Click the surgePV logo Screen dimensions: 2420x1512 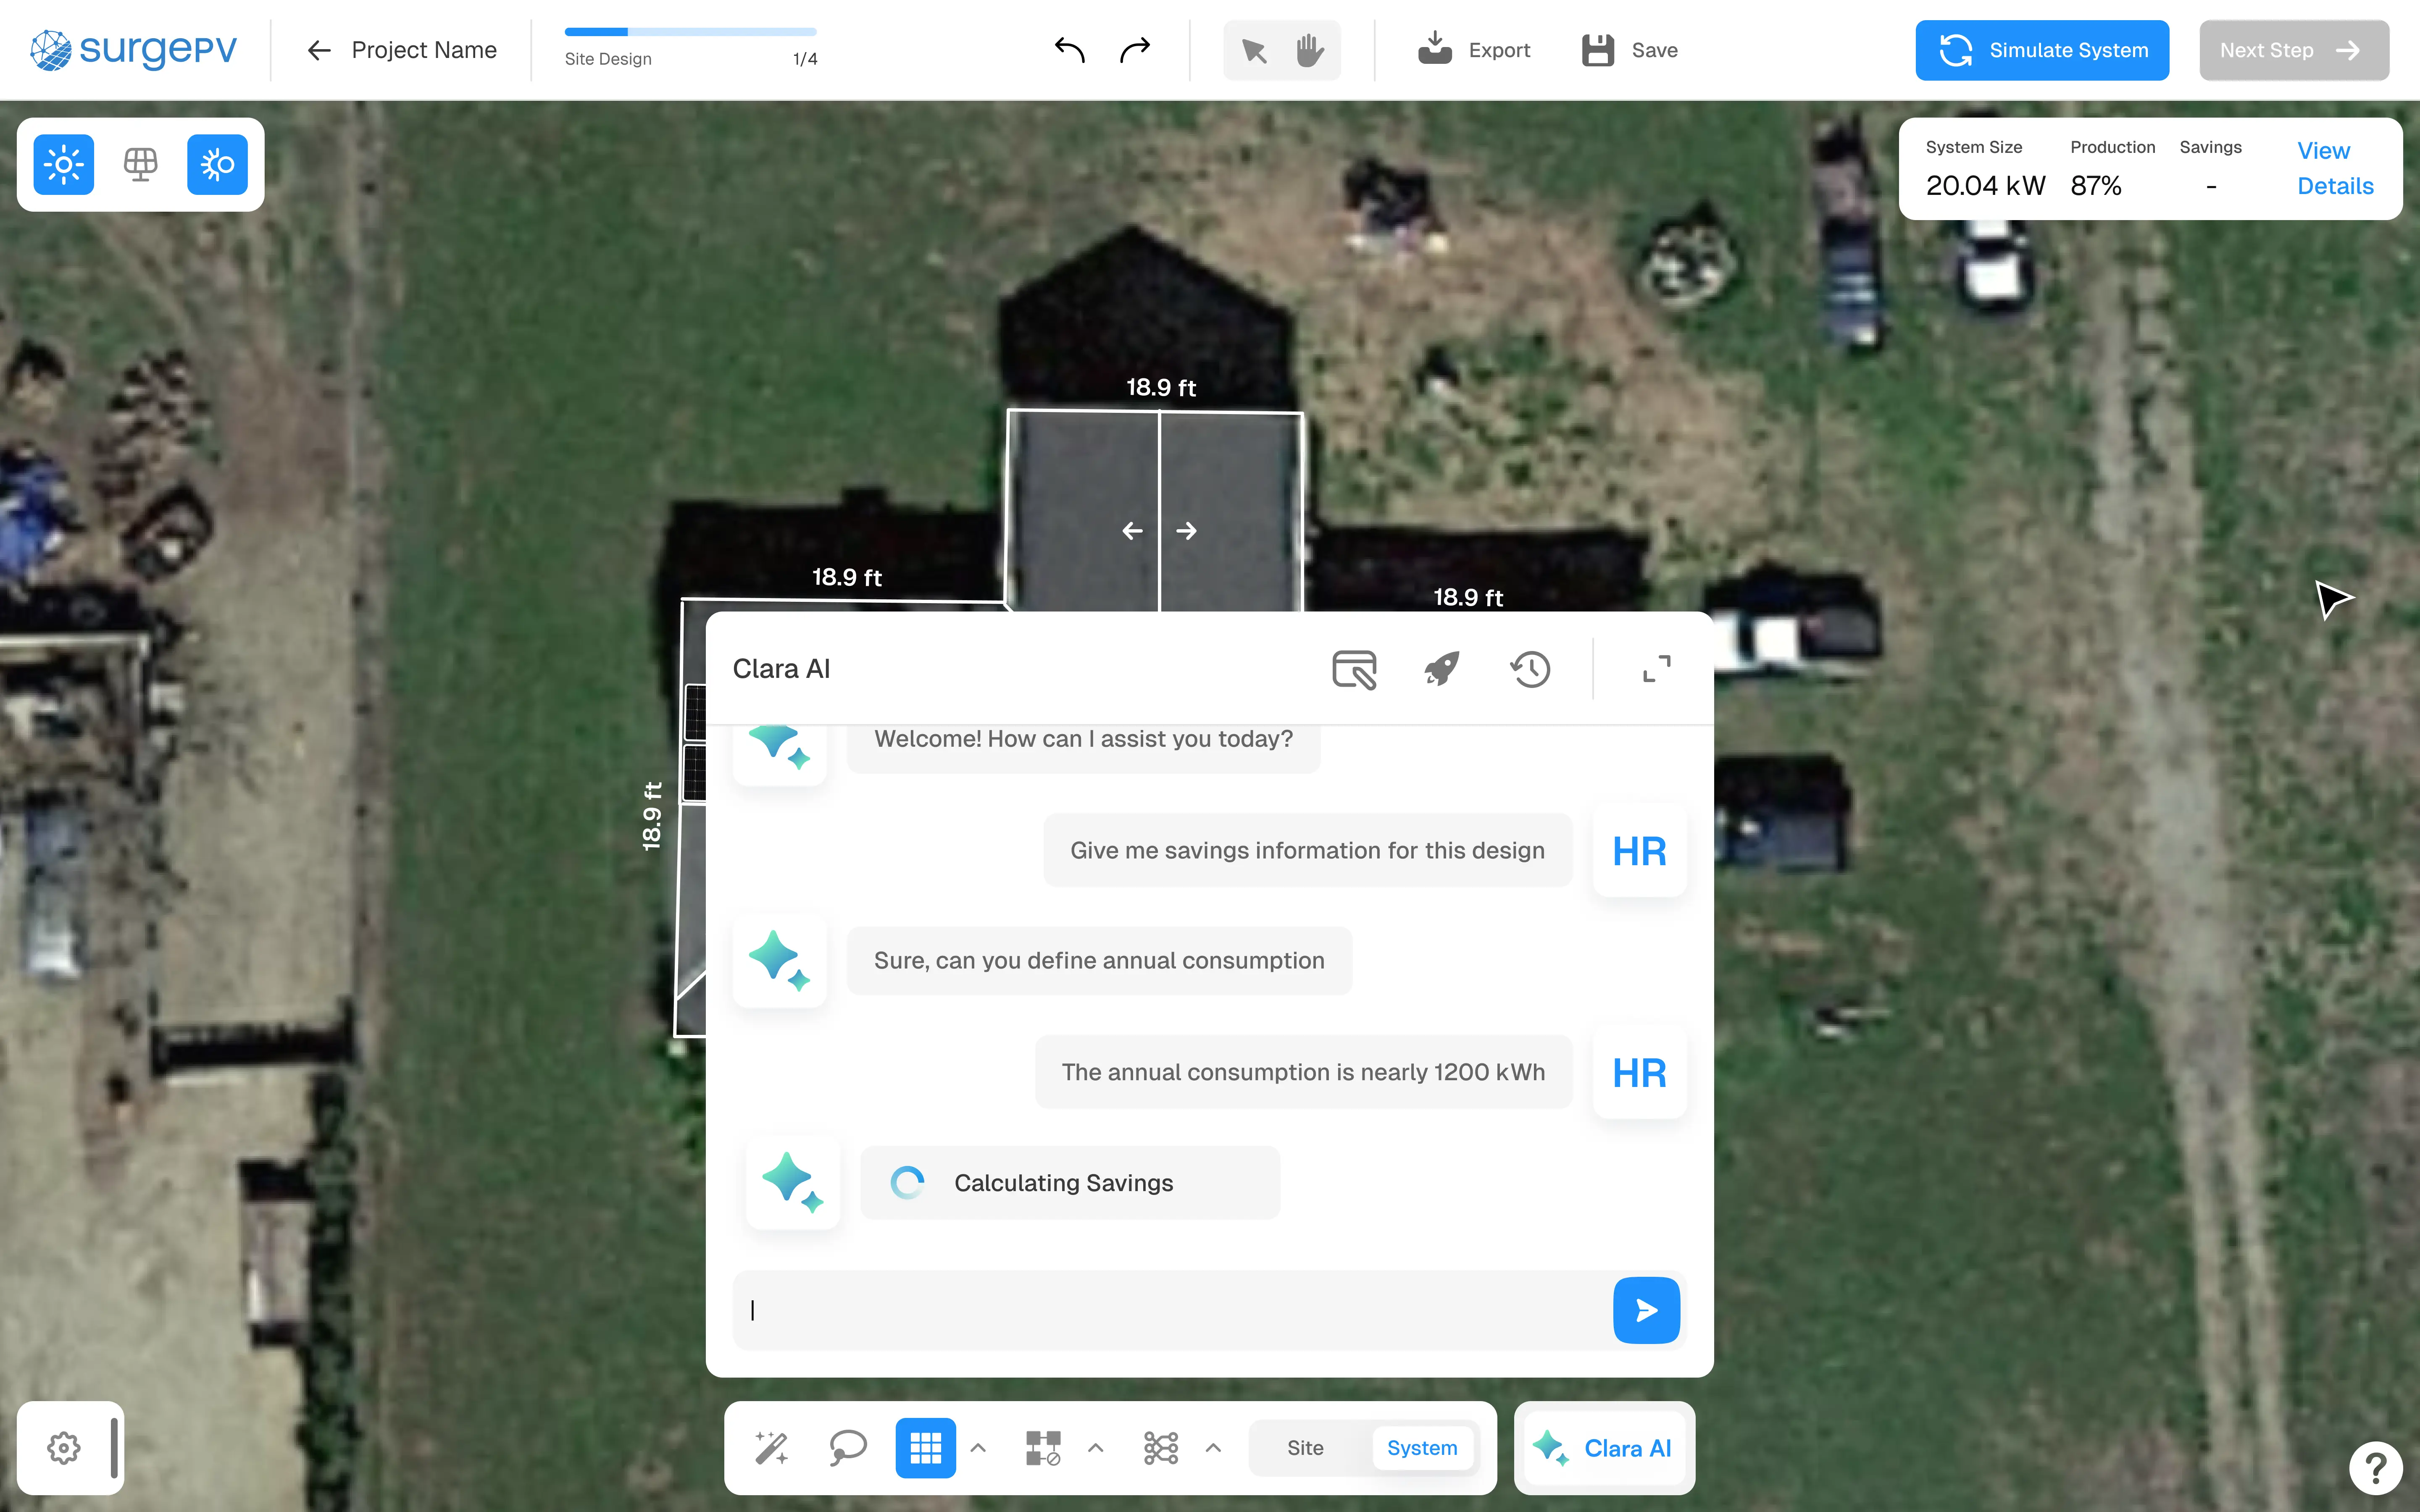133,49
